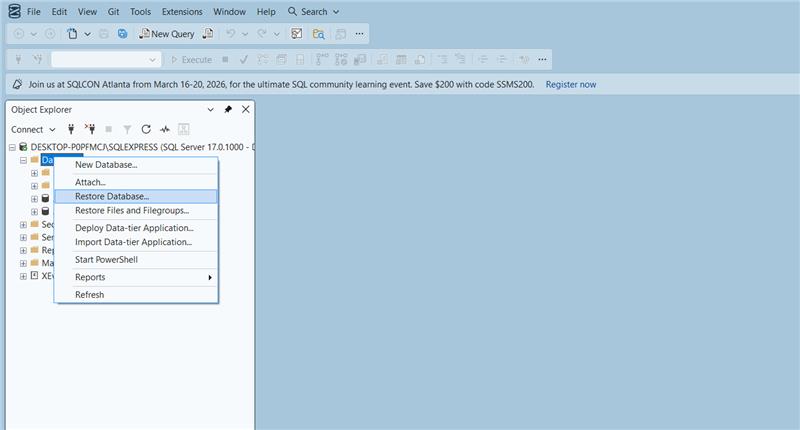Screen dimensions: 800x430
Task: Choose New Database menu entry
Action: [x=106, y=165]
